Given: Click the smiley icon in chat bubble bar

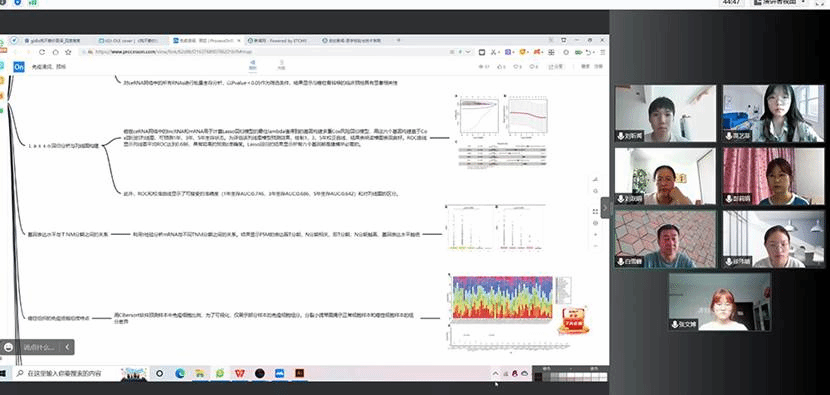Looking at the screenshot, I should coord(8,347).
